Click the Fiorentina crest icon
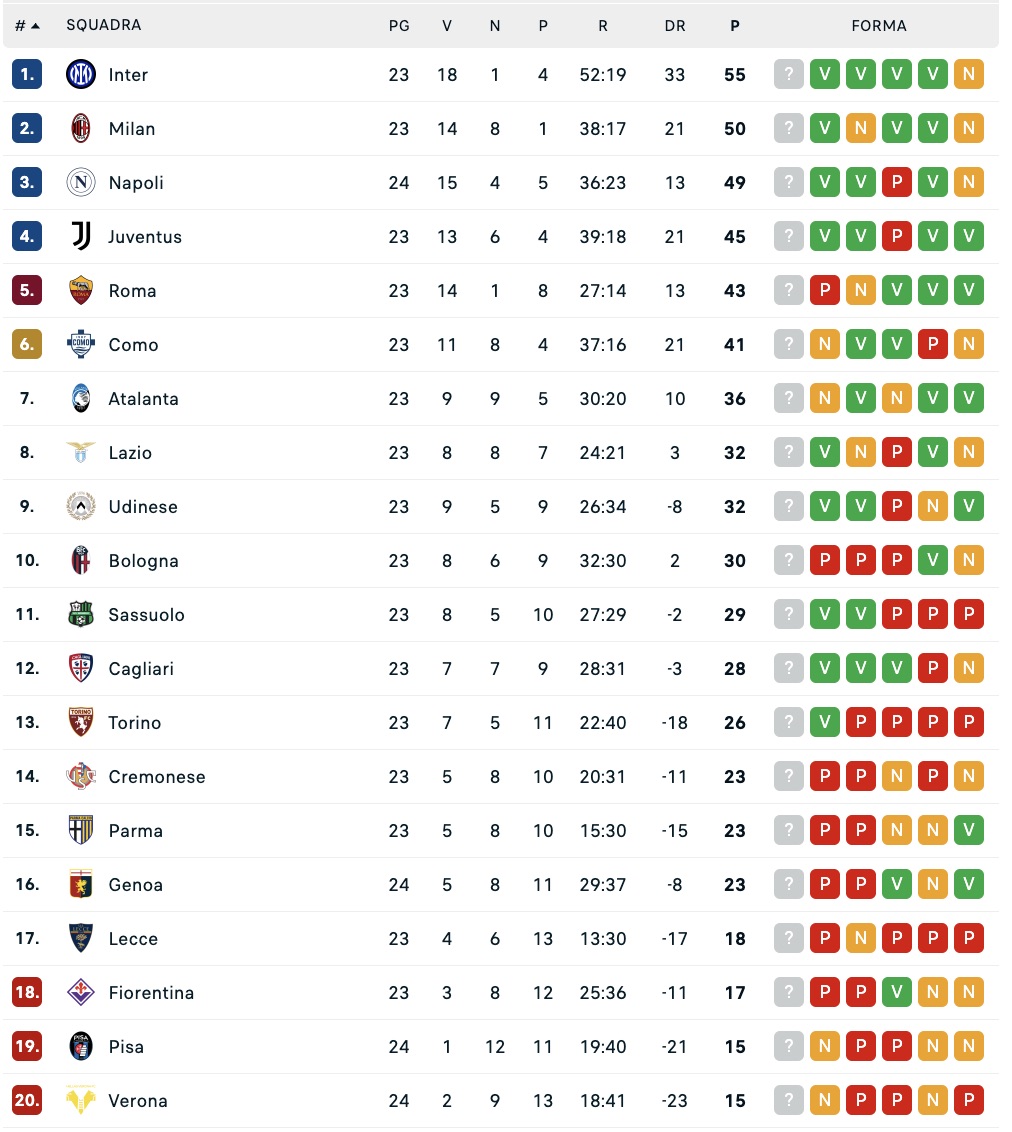This screenshot has width=1012, height=1132. pos(81,993)
